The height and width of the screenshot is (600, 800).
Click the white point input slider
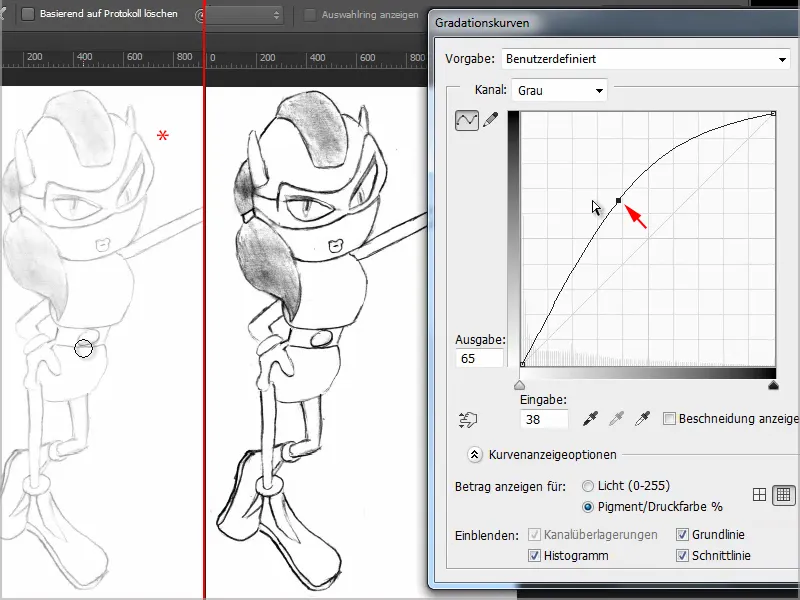click(x=519, y=385)
